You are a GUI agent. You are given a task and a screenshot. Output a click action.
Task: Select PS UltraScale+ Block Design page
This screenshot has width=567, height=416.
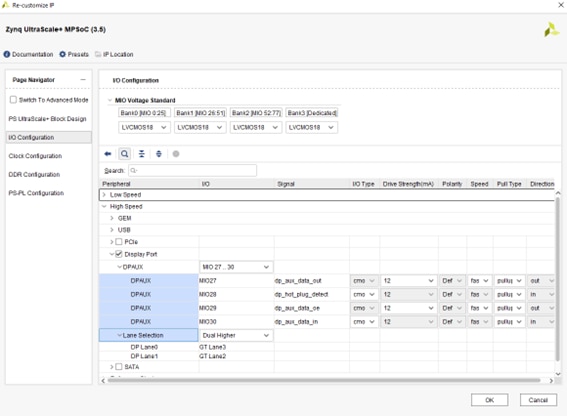pos(47,119)
